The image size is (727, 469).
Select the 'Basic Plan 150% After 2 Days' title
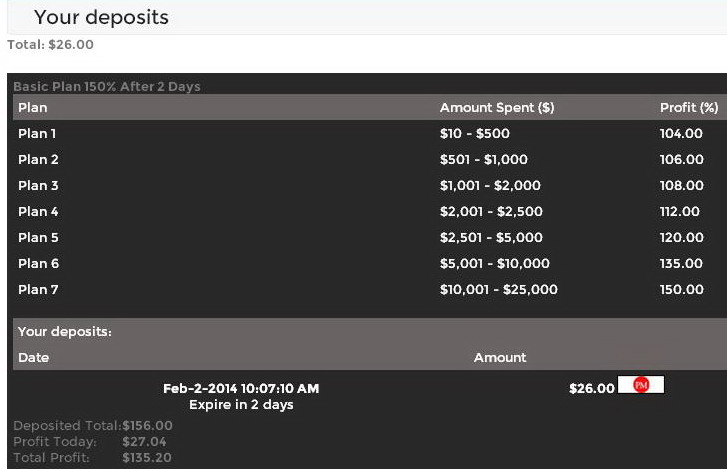(107, 87)
